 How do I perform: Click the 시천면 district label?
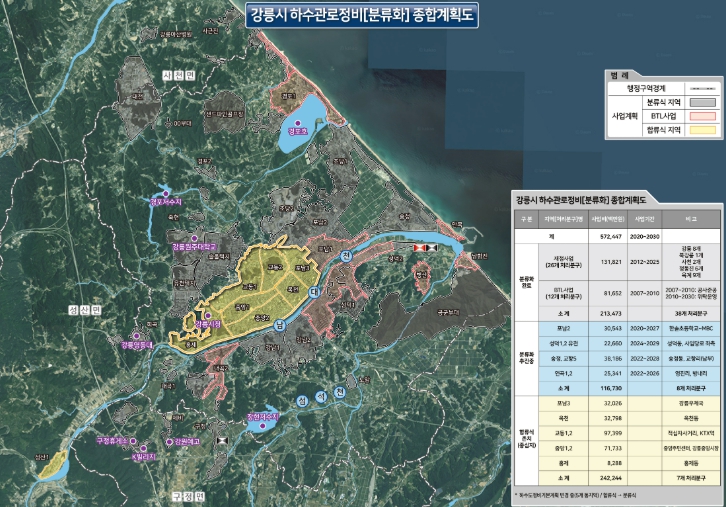[x=179, y=75]
